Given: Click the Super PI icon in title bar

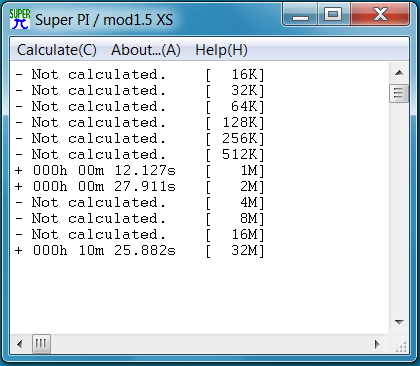Looking at the screenshot, I should 20,19.
